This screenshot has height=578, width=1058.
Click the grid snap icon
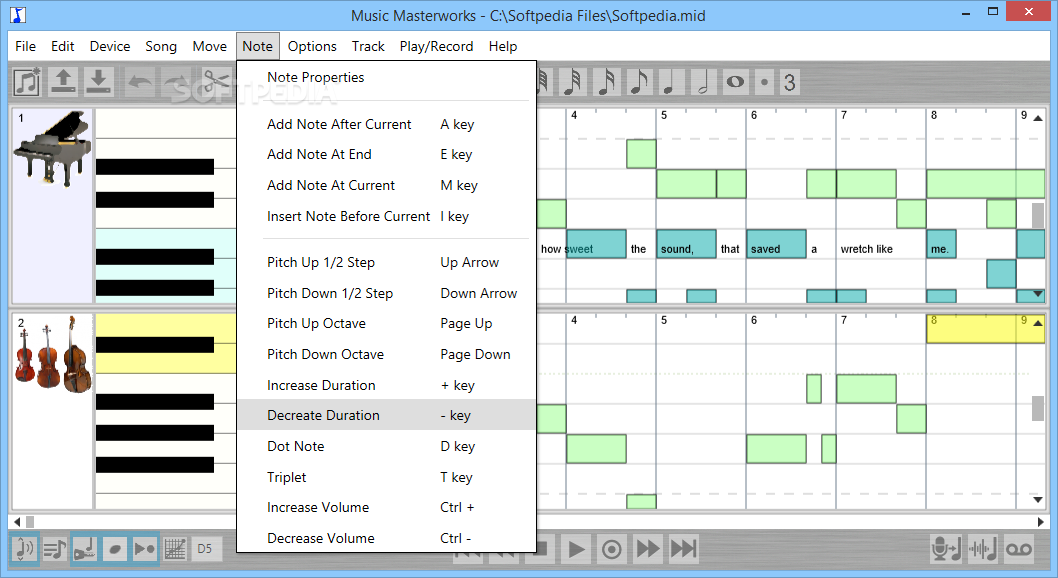(x=175, y=548)
